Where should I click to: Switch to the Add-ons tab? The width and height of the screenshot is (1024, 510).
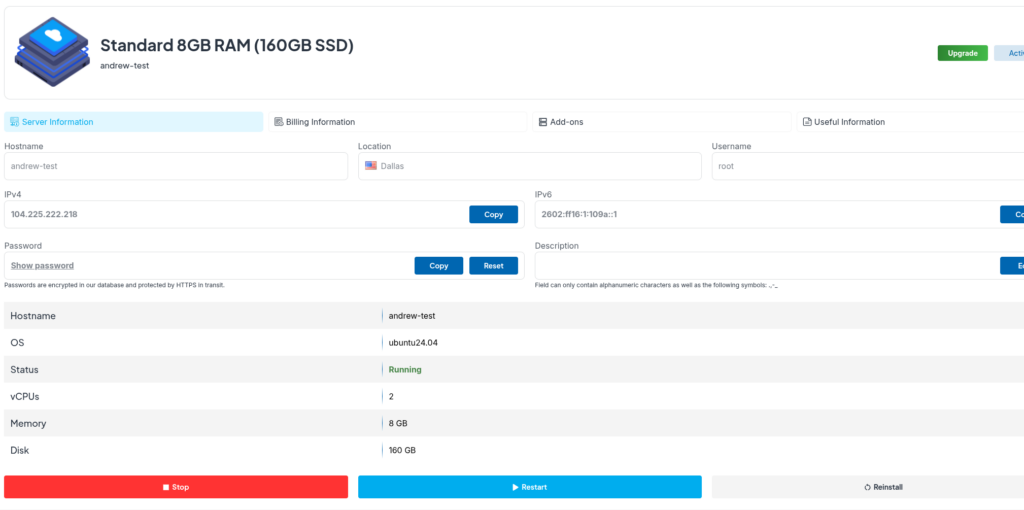pos(566,122)
